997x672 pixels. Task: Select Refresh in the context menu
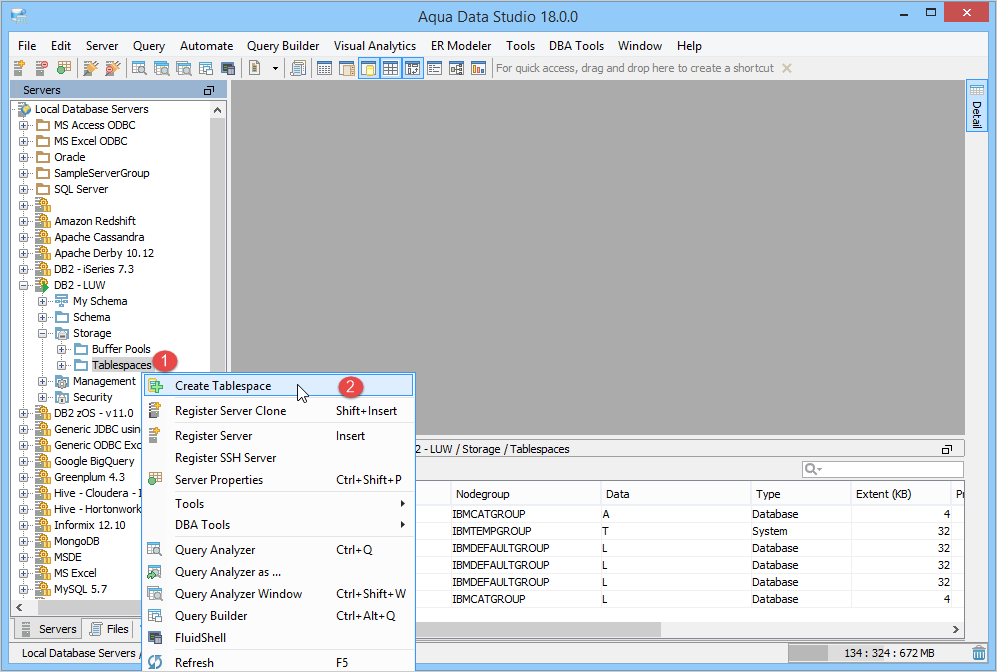[194, 662]
